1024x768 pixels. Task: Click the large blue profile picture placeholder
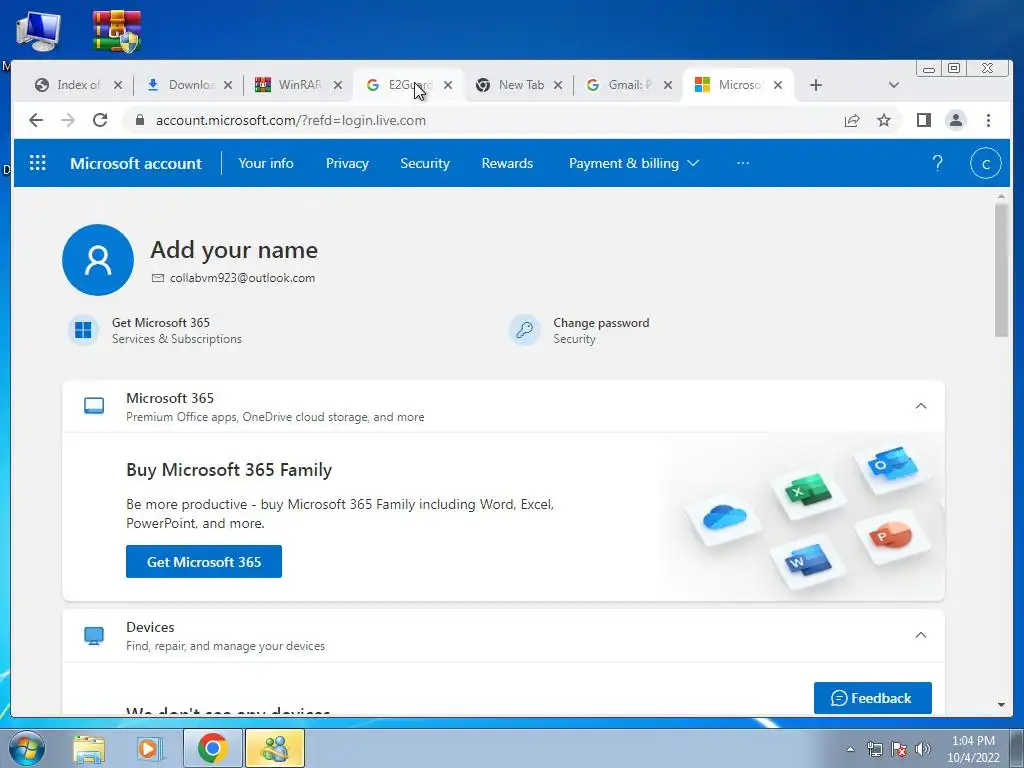98,260
